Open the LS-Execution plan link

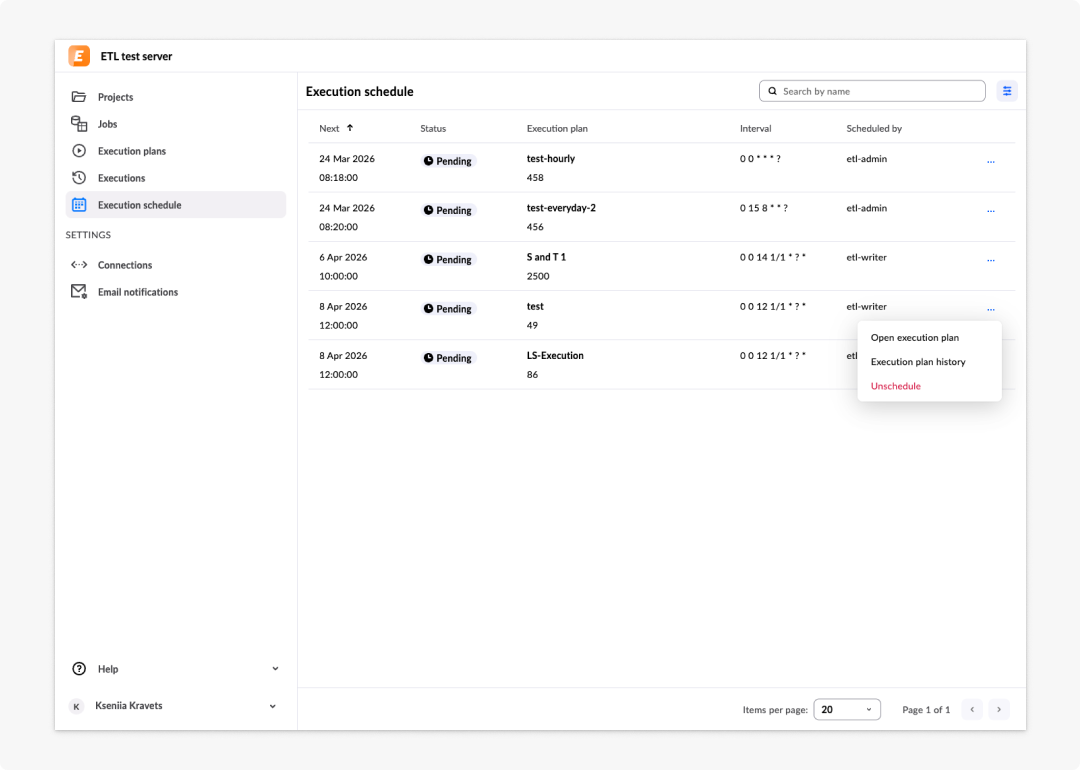(554, 355)
